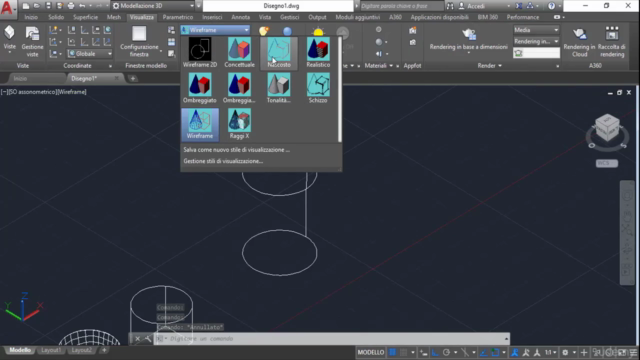Viewport: 640px width, 360px height.
Task: Open the Annota ribbon tab
Action: point(240,17)
